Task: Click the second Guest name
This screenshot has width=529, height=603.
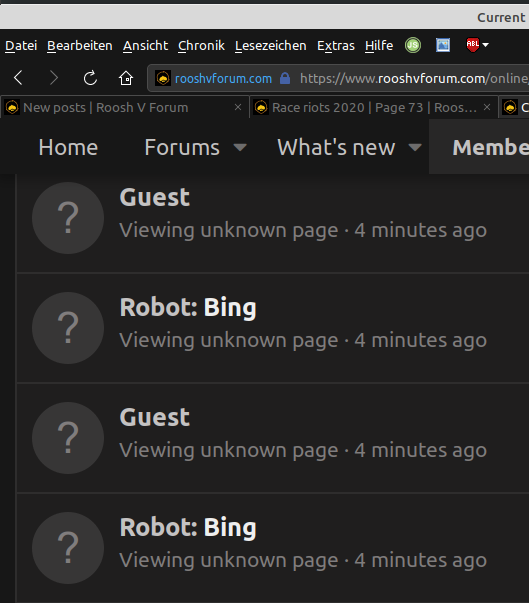Action: (x=155, y=417)
